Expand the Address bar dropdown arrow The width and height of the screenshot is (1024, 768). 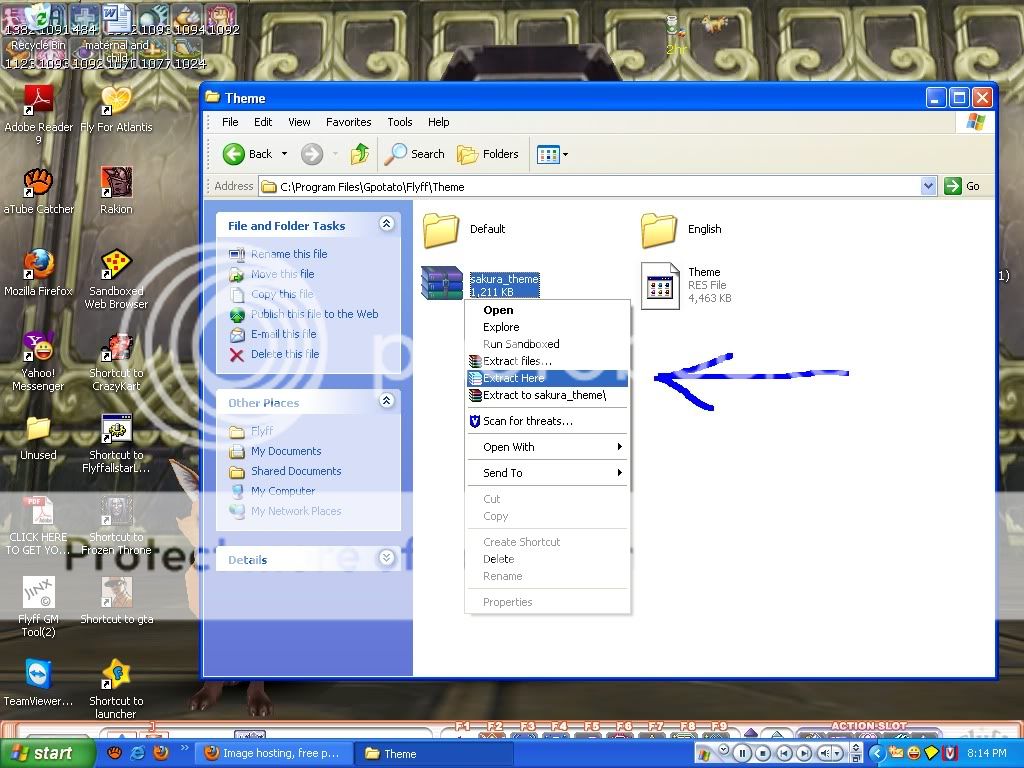[x=928, y=186]
